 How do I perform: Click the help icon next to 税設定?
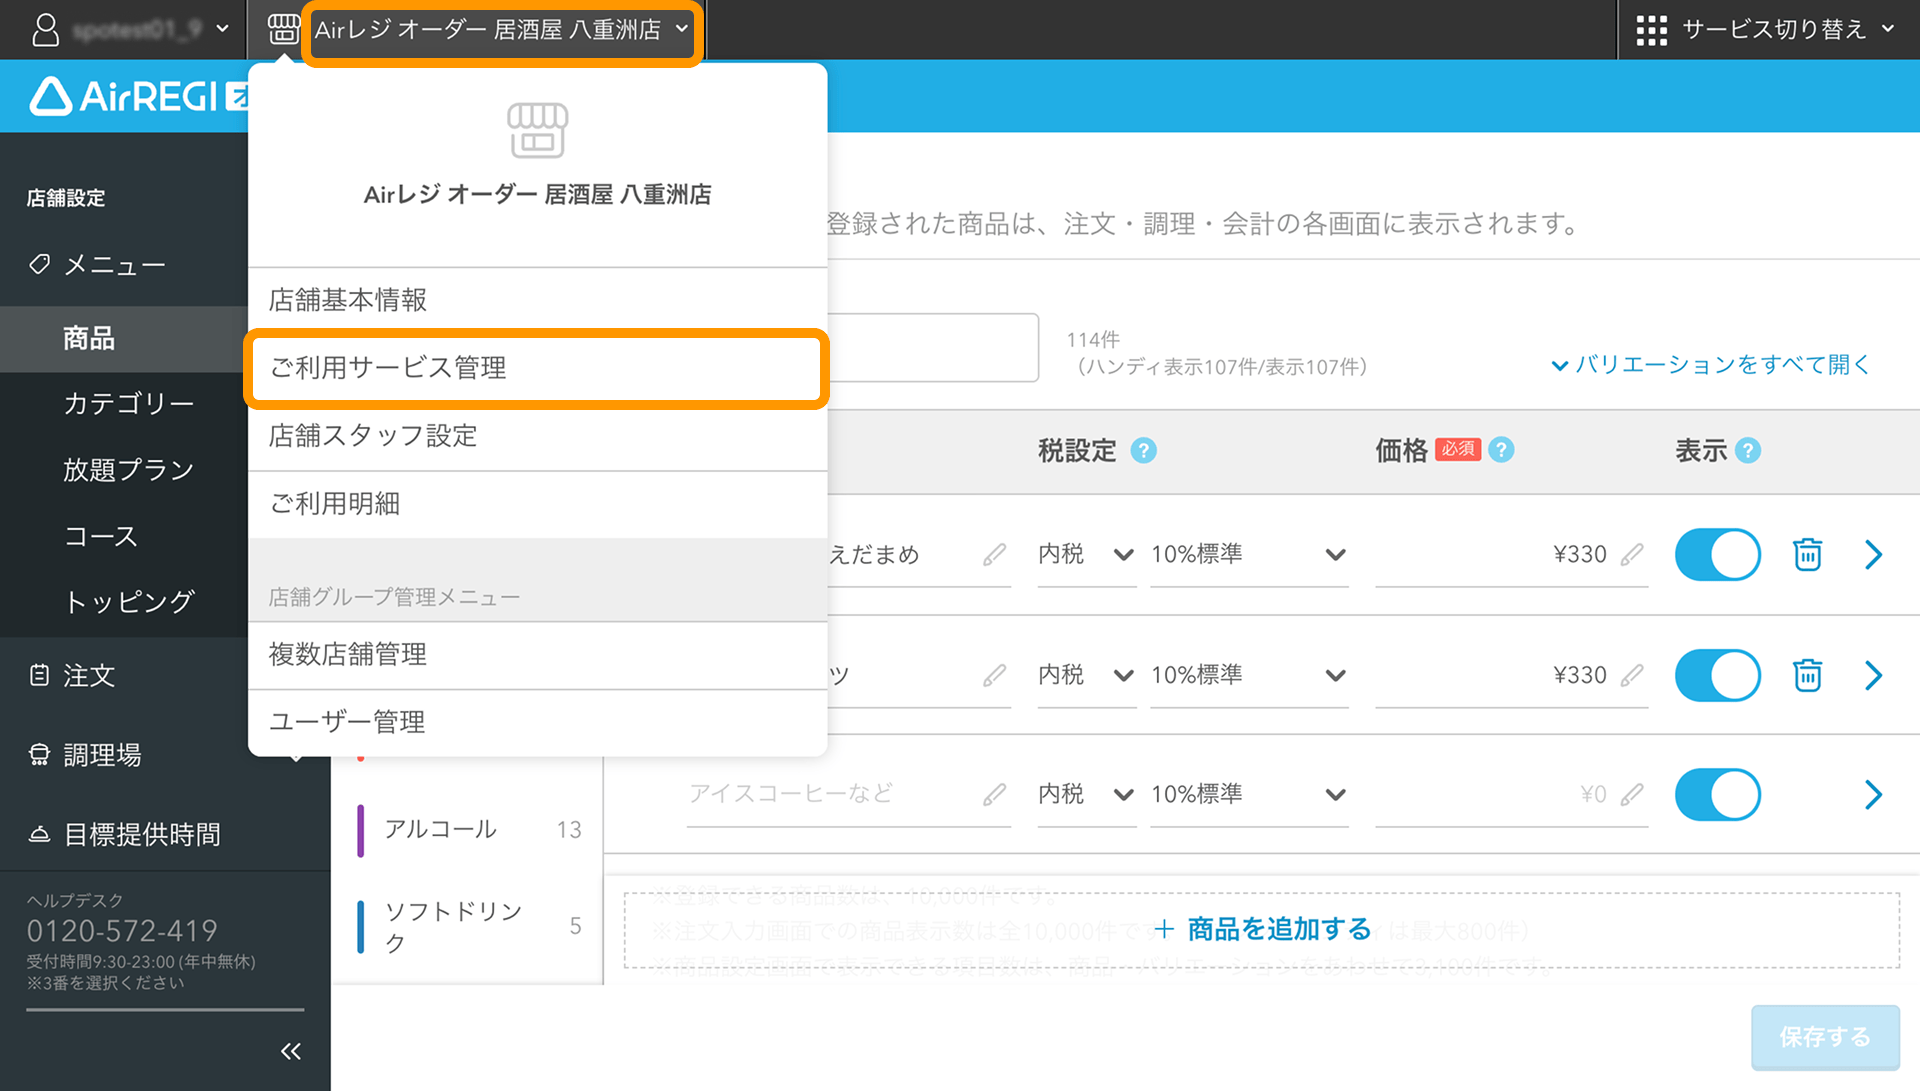[x=1143, y=451]
